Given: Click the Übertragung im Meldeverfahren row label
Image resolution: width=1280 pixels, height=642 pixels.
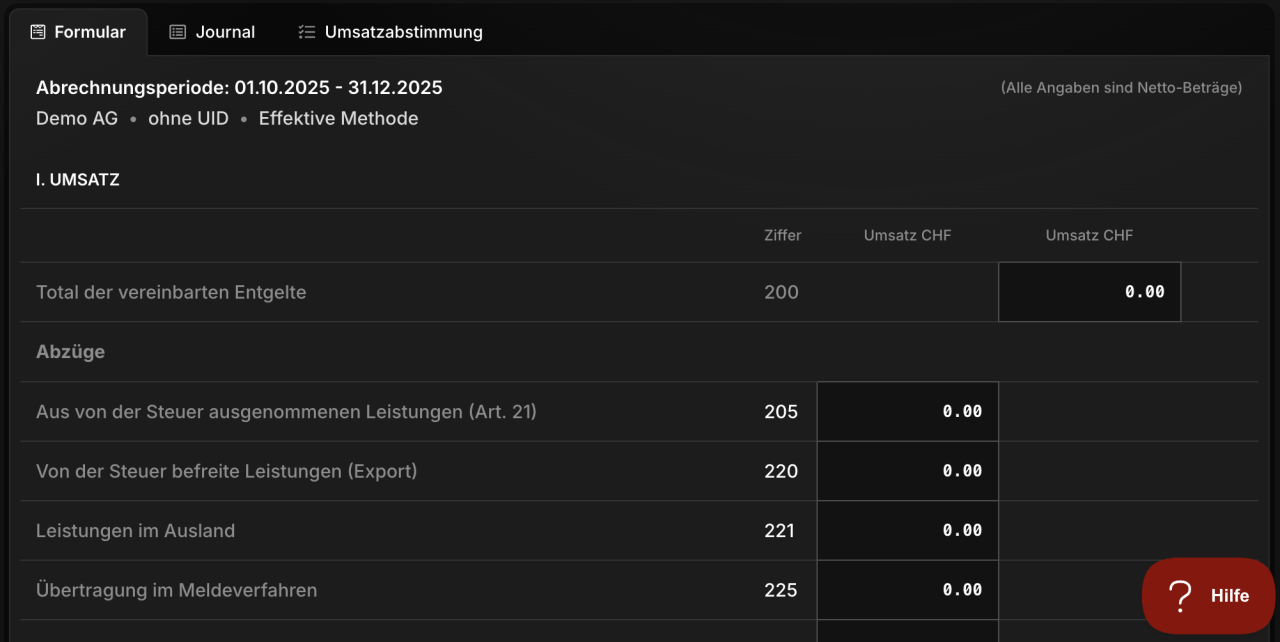Looking at the screenshot, I should click(x=176, y=590).
